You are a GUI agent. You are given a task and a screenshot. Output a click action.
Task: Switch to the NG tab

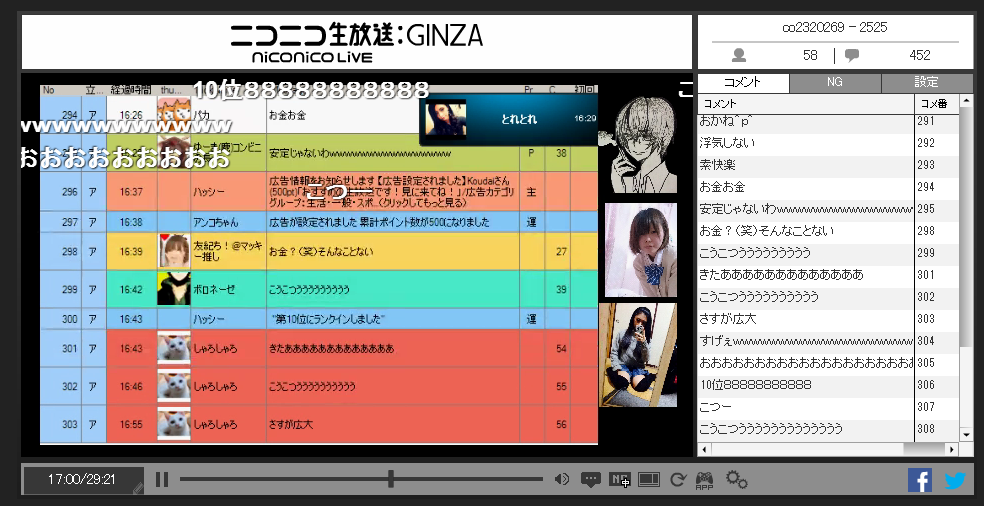click(x=835, y=82)
